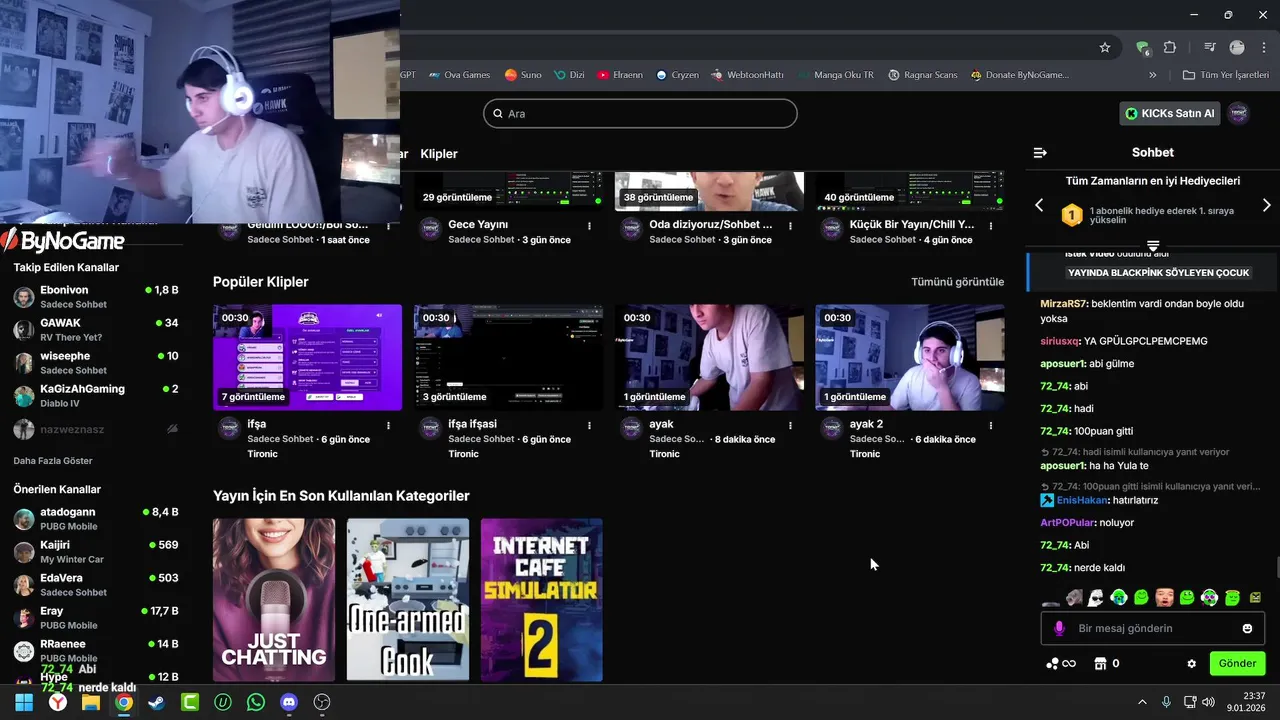
Task: Send message with 'Gönder' button
Action: coord(1237,663)
